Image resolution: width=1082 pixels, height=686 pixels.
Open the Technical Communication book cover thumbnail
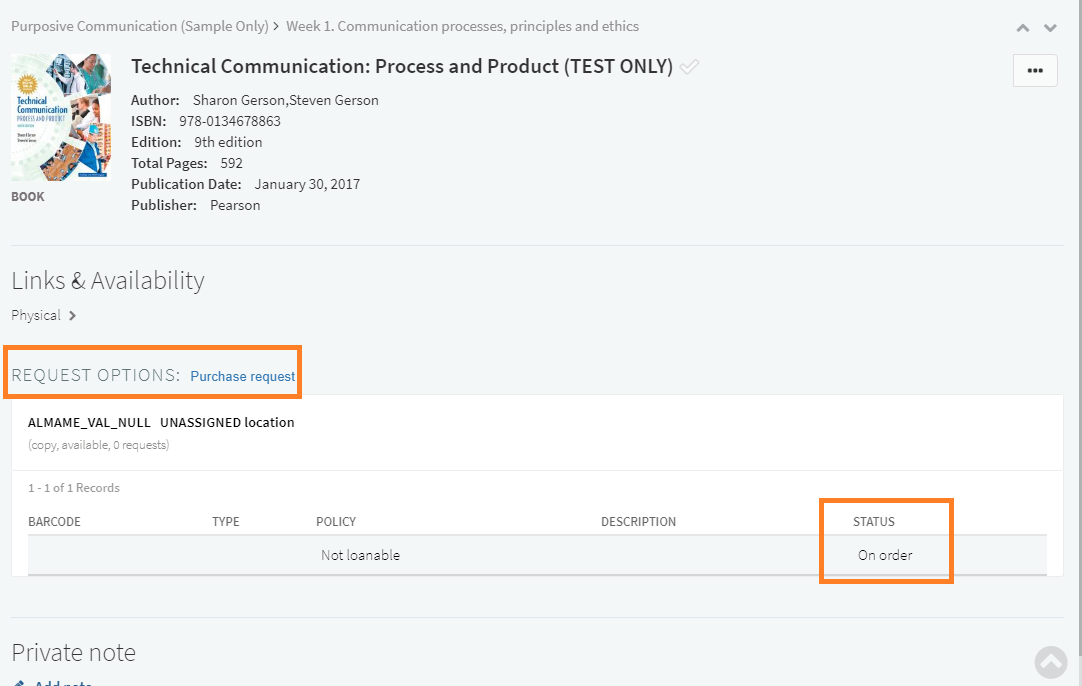pos(60,117)
